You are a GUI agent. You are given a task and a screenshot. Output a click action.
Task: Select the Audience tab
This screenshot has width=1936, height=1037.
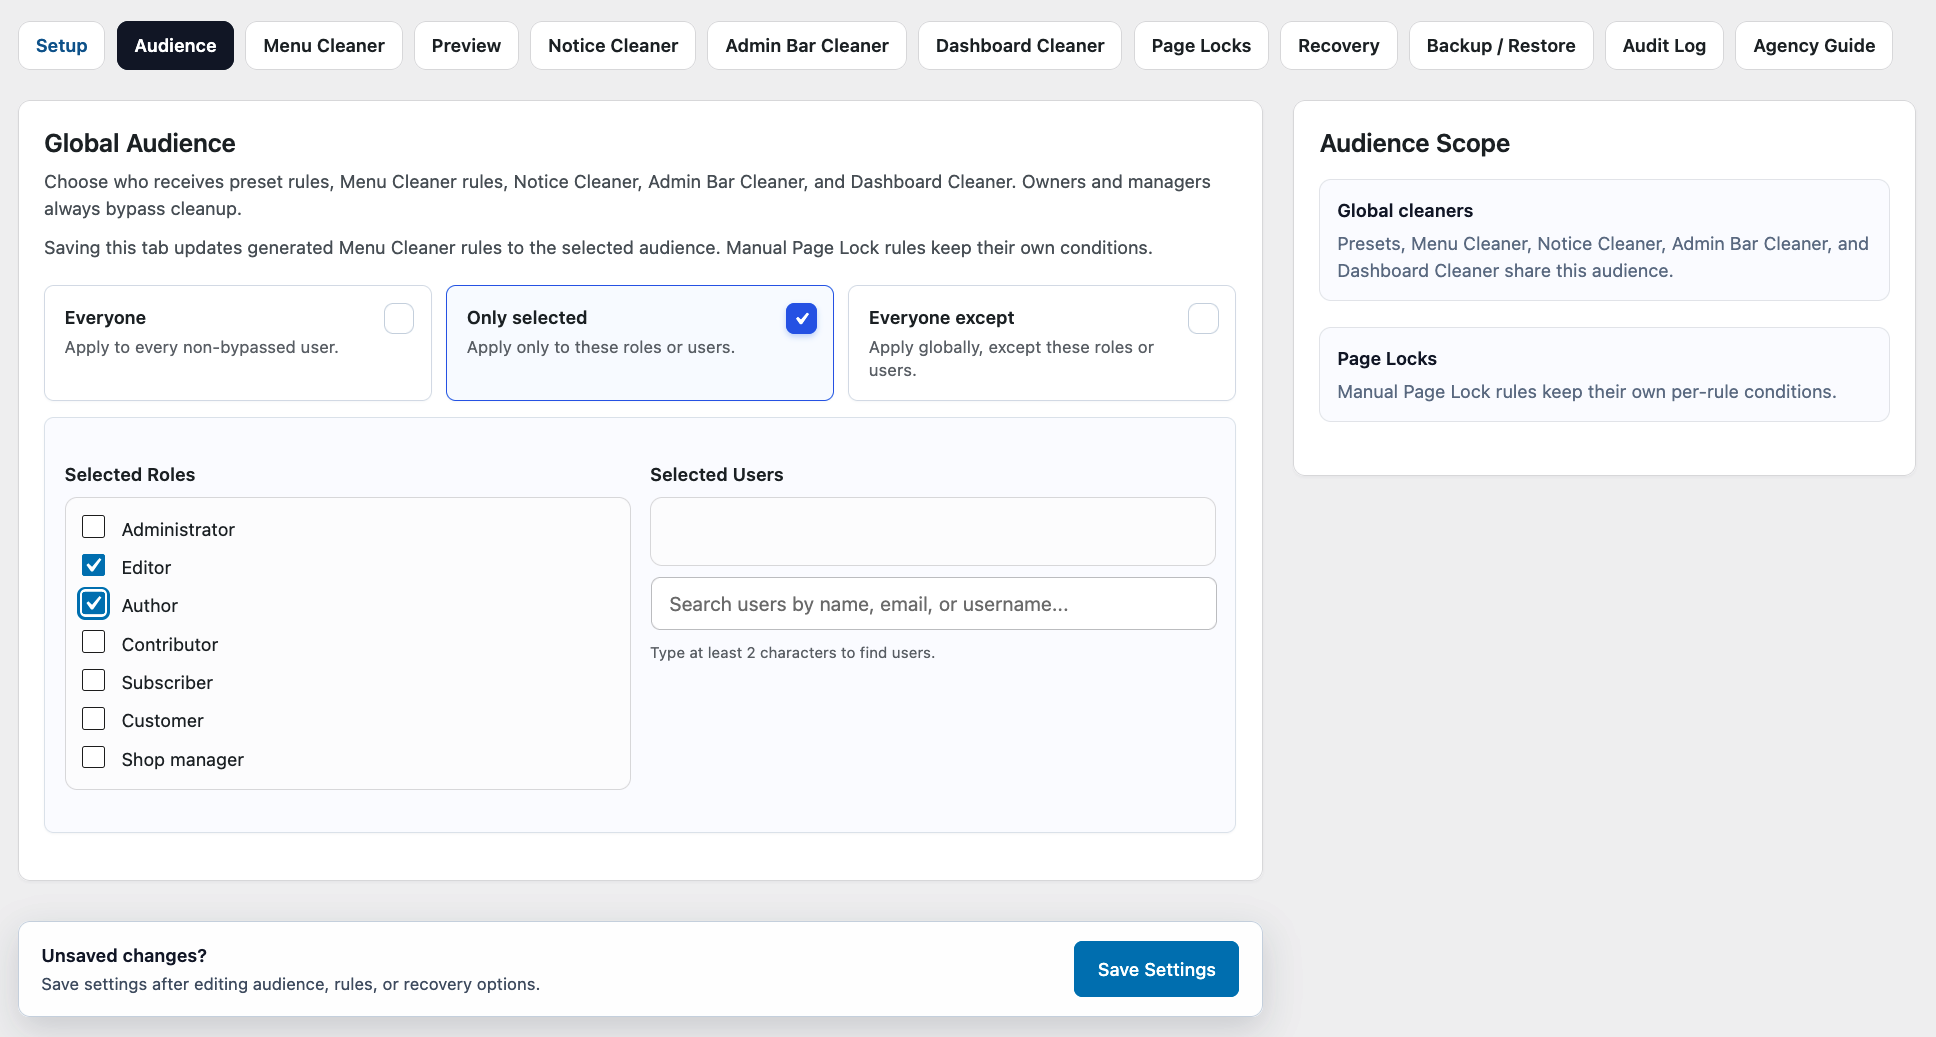[x=175, y=46]
